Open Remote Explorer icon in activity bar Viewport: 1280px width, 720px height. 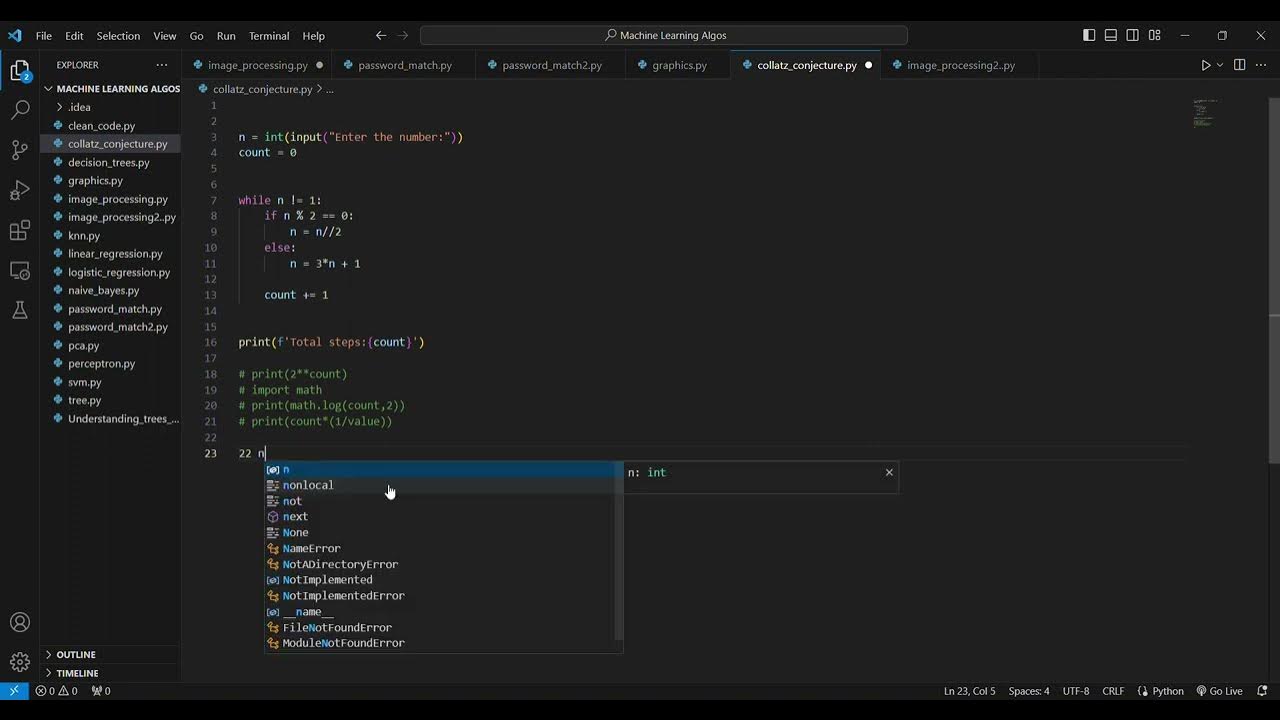click(x=20, y=271)
